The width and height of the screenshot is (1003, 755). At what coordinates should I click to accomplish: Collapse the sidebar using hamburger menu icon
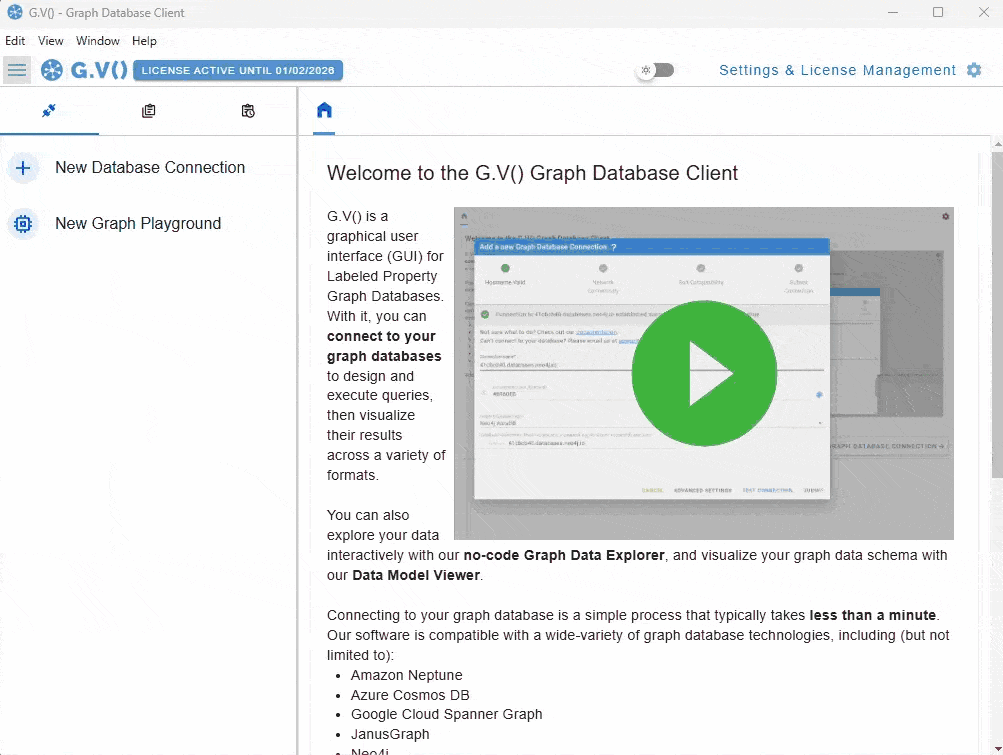17,70
